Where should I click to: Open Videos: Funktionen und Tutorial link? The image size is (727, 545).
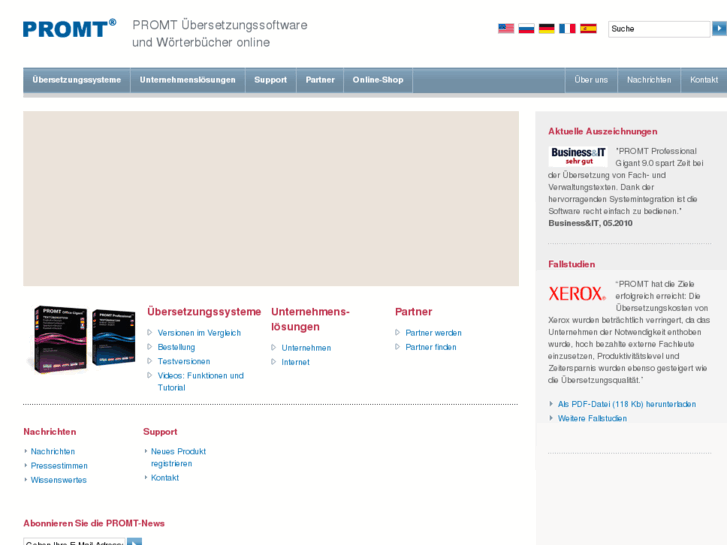[x=200, y=381]
